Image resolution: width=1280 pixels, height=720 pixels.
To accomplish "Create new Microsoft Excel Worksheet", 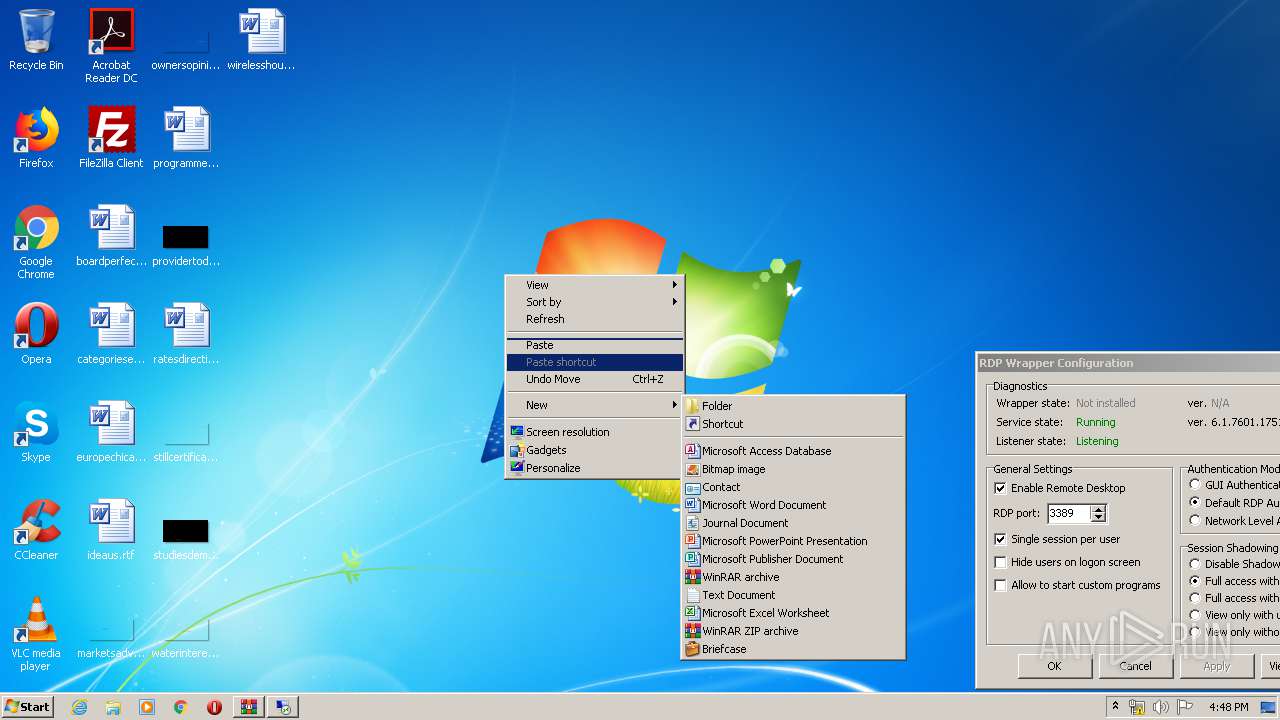I will [793, 613].
